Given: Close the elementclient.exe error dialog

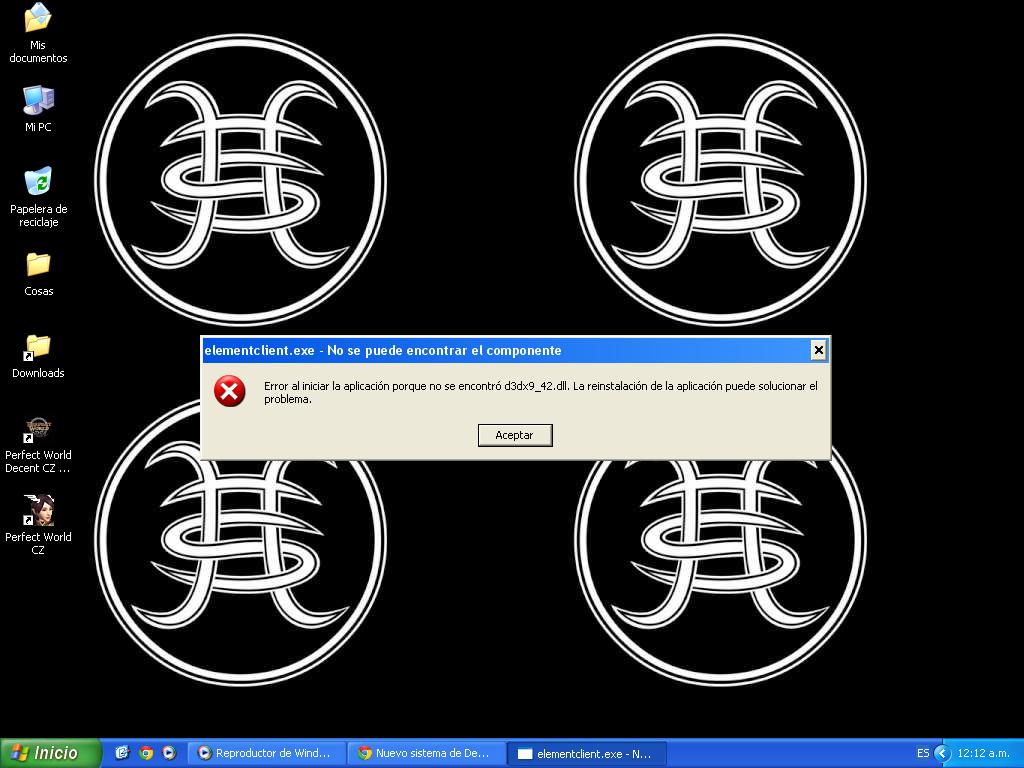Looking at the screenshot, I should tap(818, 350).
